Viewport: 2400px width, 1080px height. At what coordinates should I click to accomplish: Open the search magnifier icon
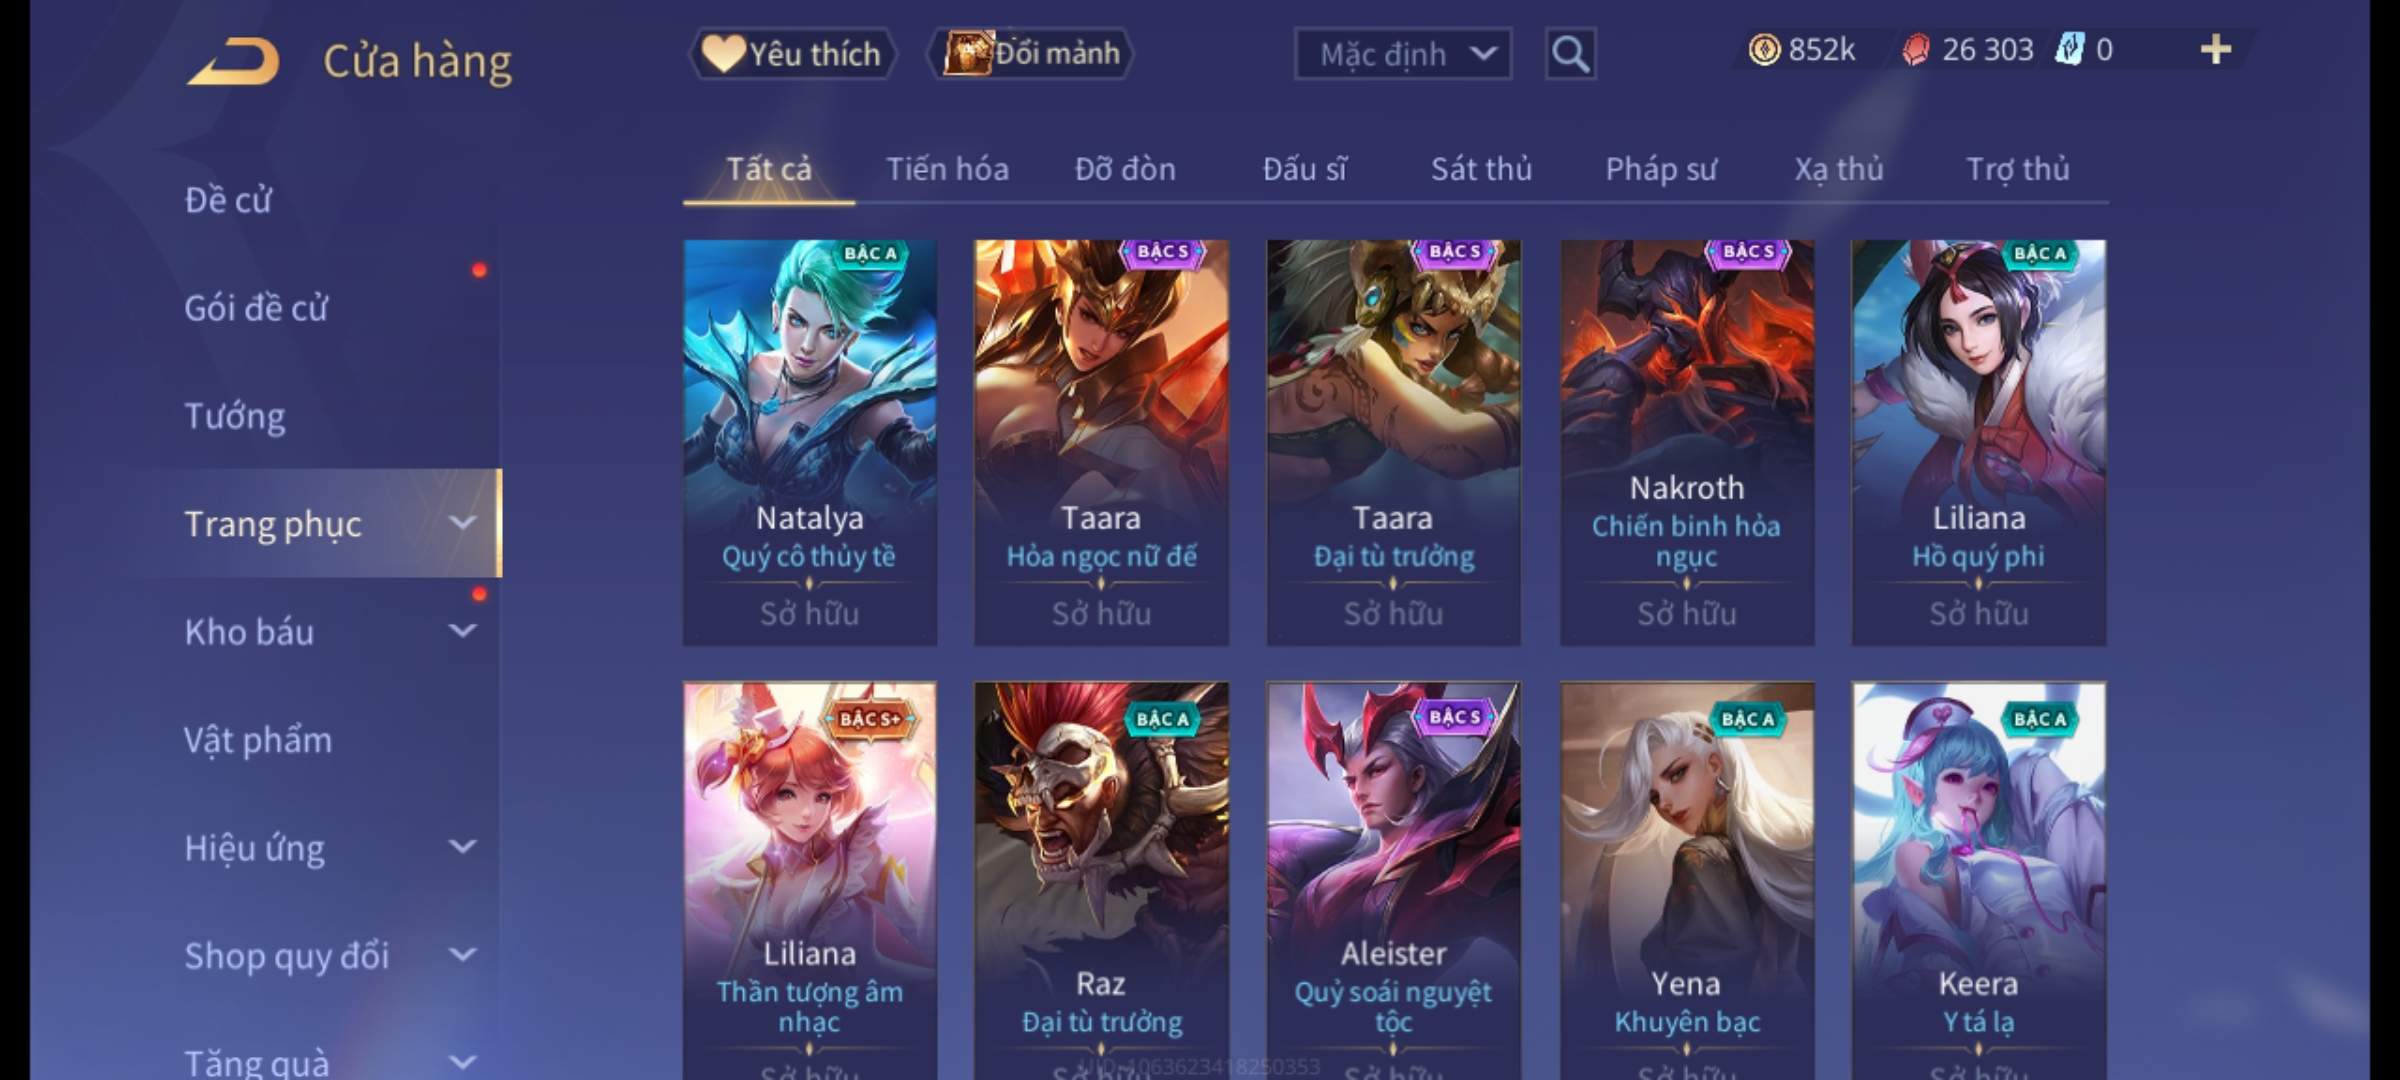point(1570,54)
